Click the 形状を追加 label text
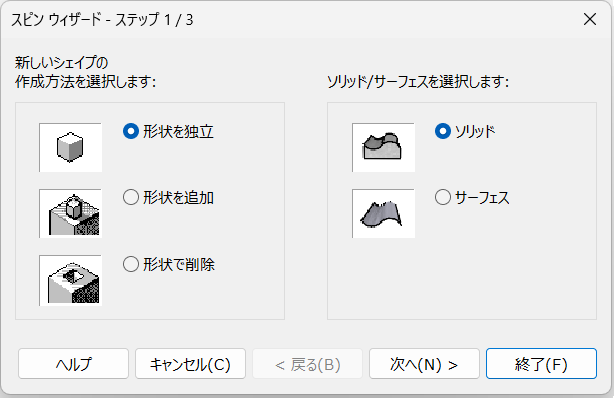The image size is (614, 398). click(179, 197)
